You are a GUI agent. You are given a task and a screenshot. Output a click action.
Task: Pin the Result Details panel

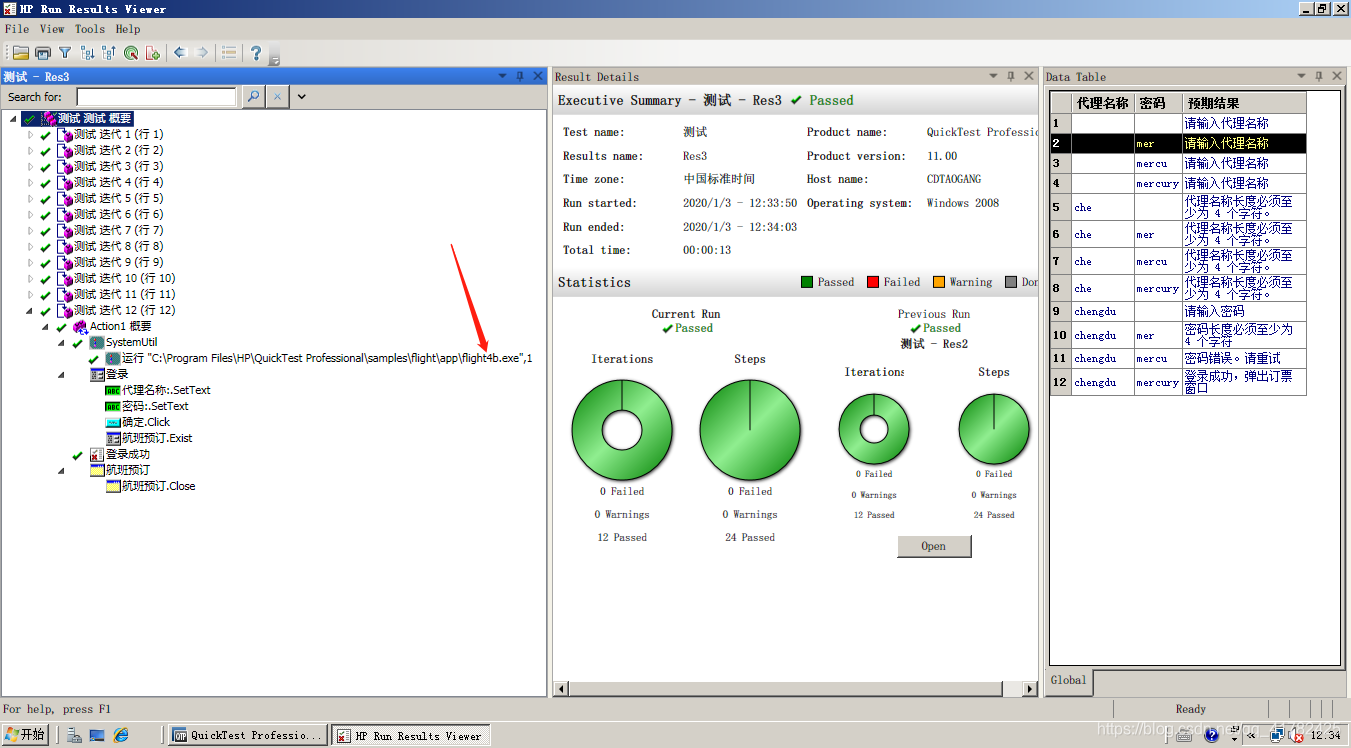(x=1011, y=76)
